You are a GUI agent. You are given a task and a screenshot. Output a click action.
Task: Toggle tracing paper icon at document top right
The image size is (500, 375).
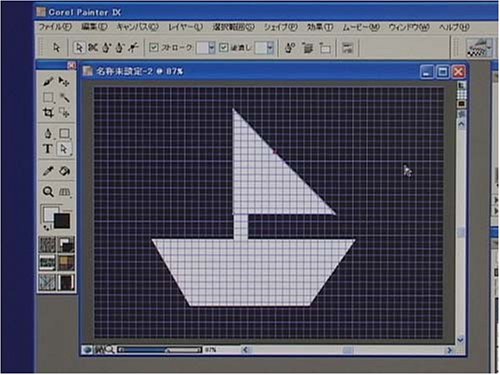pos(461,85)
